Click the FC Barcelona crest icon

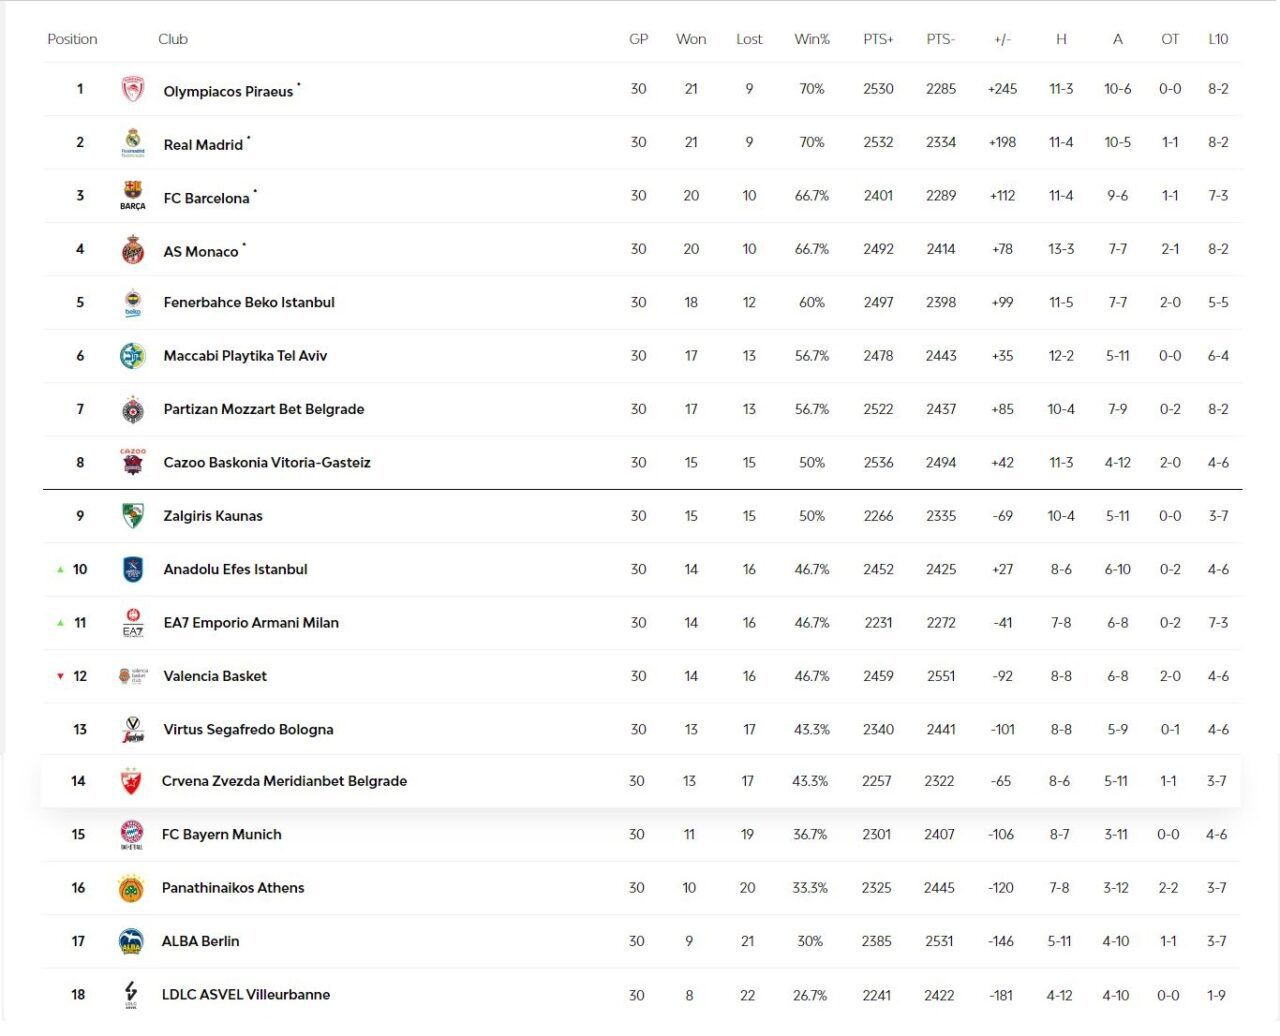point(133,196)
